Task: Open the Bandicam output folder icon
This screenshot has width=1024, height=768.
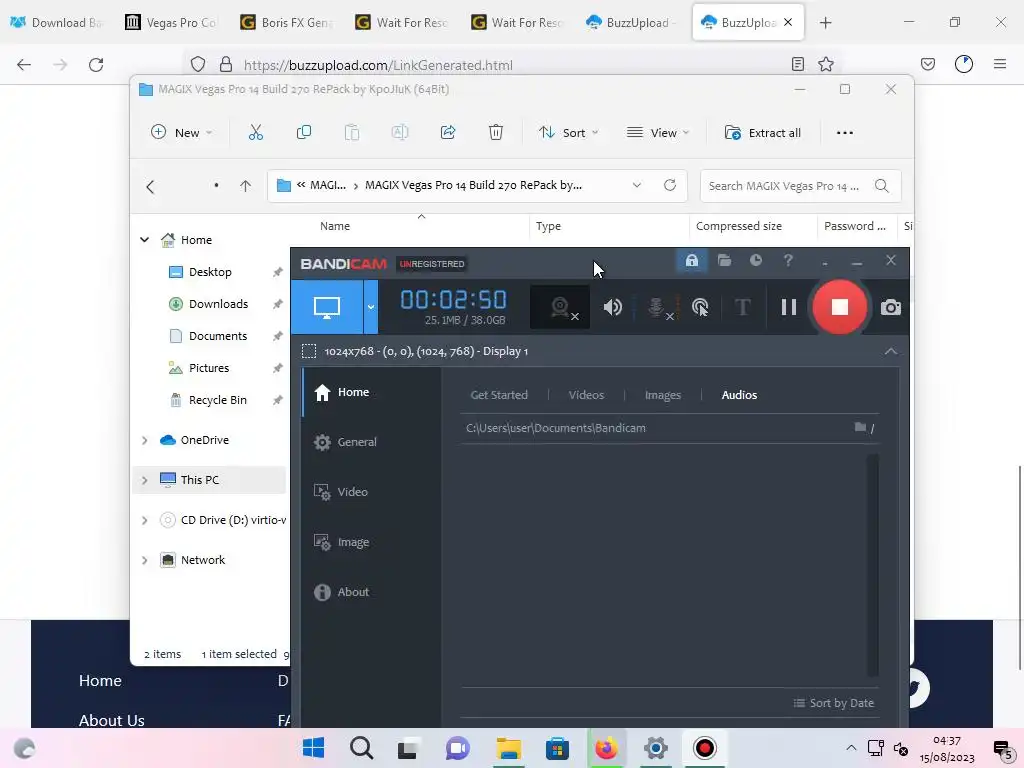Action: click(x=724, y=261)
